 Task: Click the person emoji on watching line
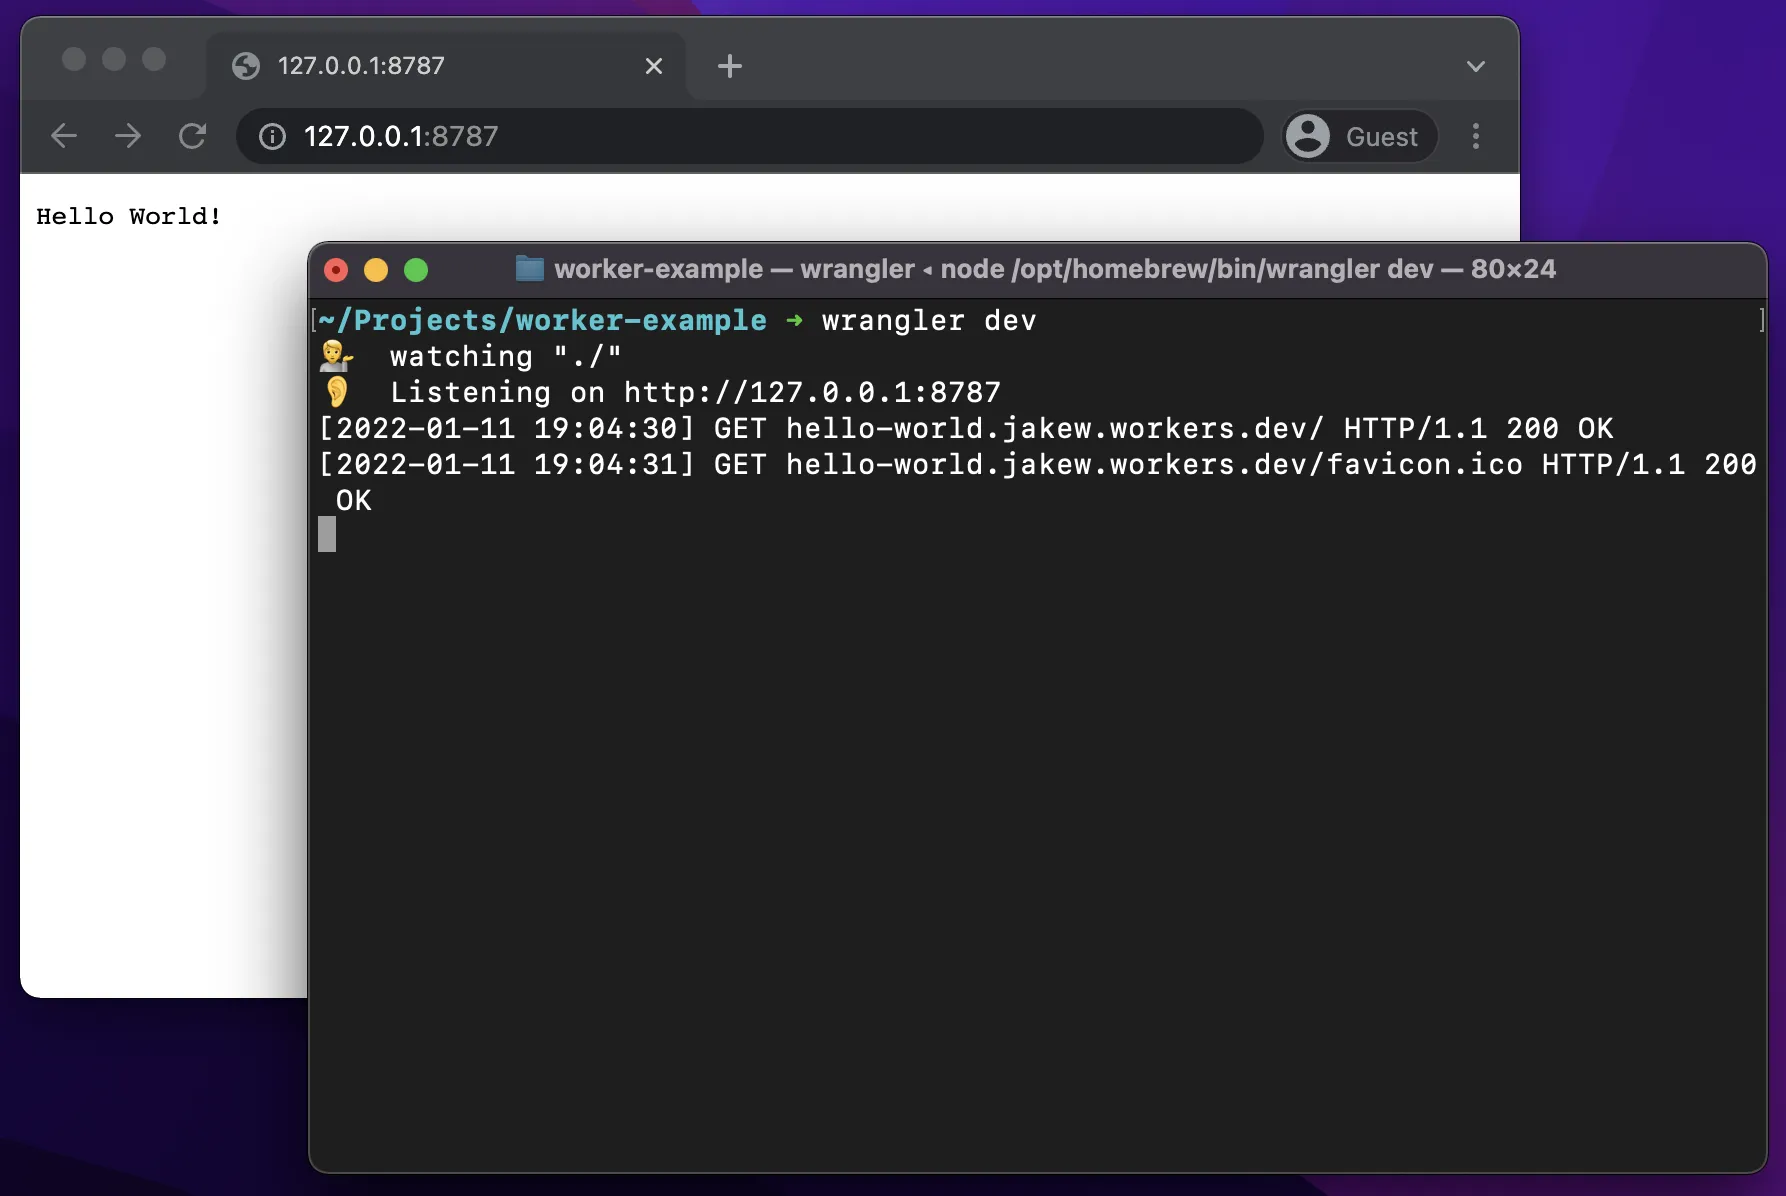[x=337, y=356]
